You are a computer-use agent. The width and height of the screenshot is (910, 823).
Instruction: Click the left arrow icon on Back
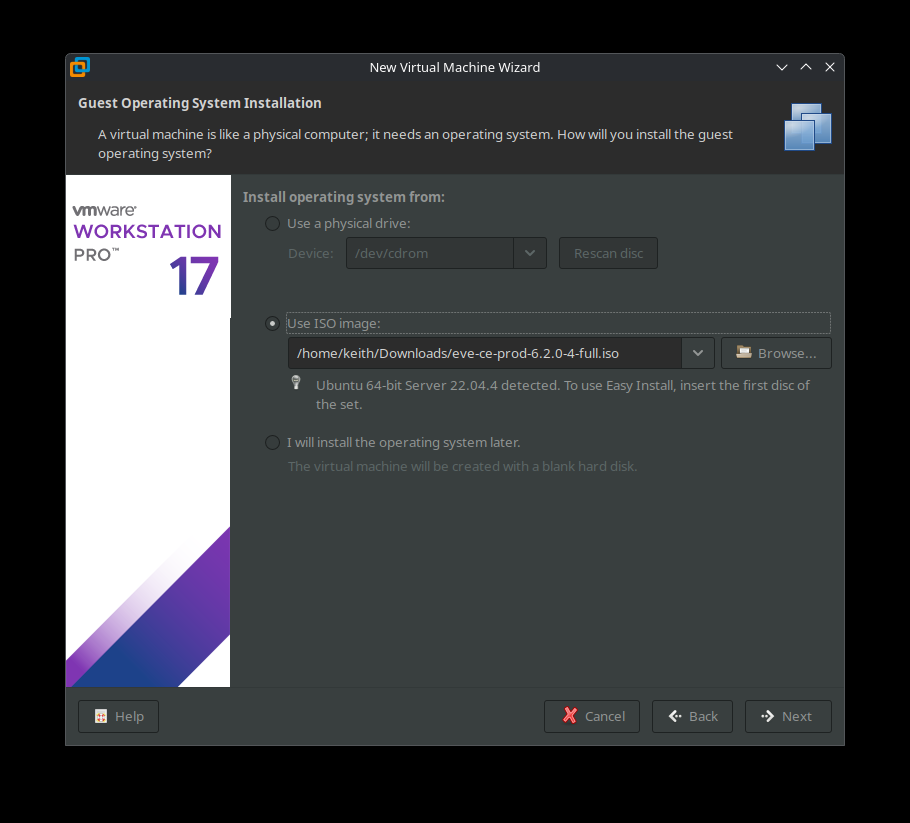pos(675,716)
